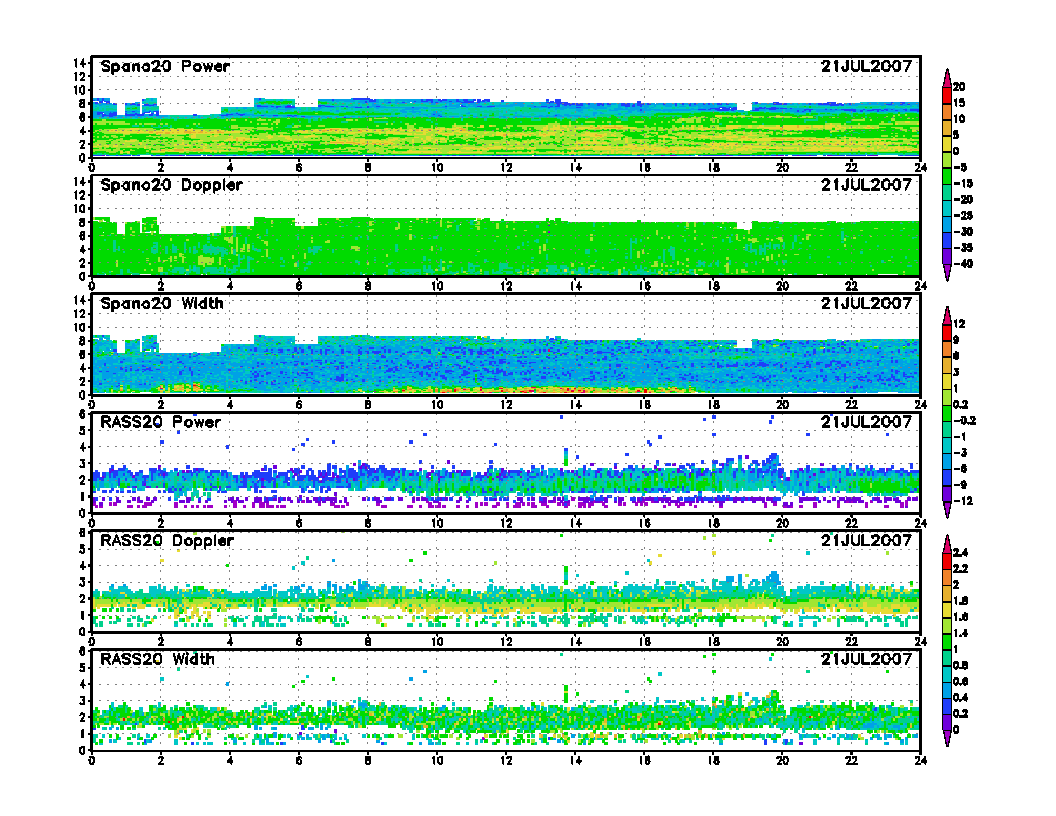1056x816 pixels.
Task: Click the '3' y-axis label of RASS20 Doppler panel
Action: tap(83, 582)
